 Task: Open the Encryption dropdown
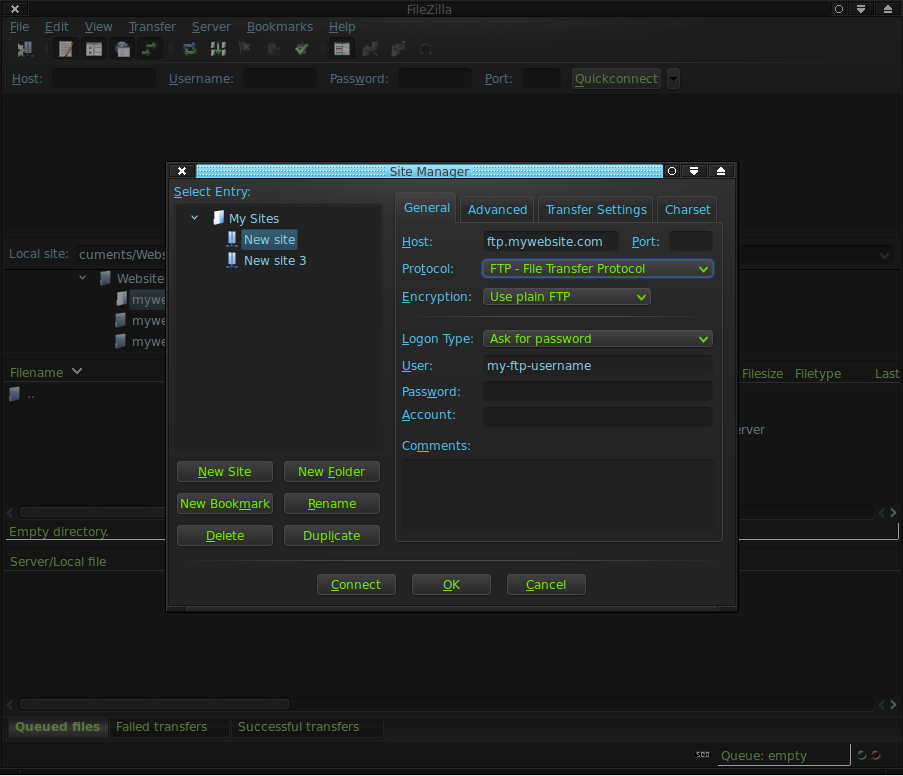(567, 297)
